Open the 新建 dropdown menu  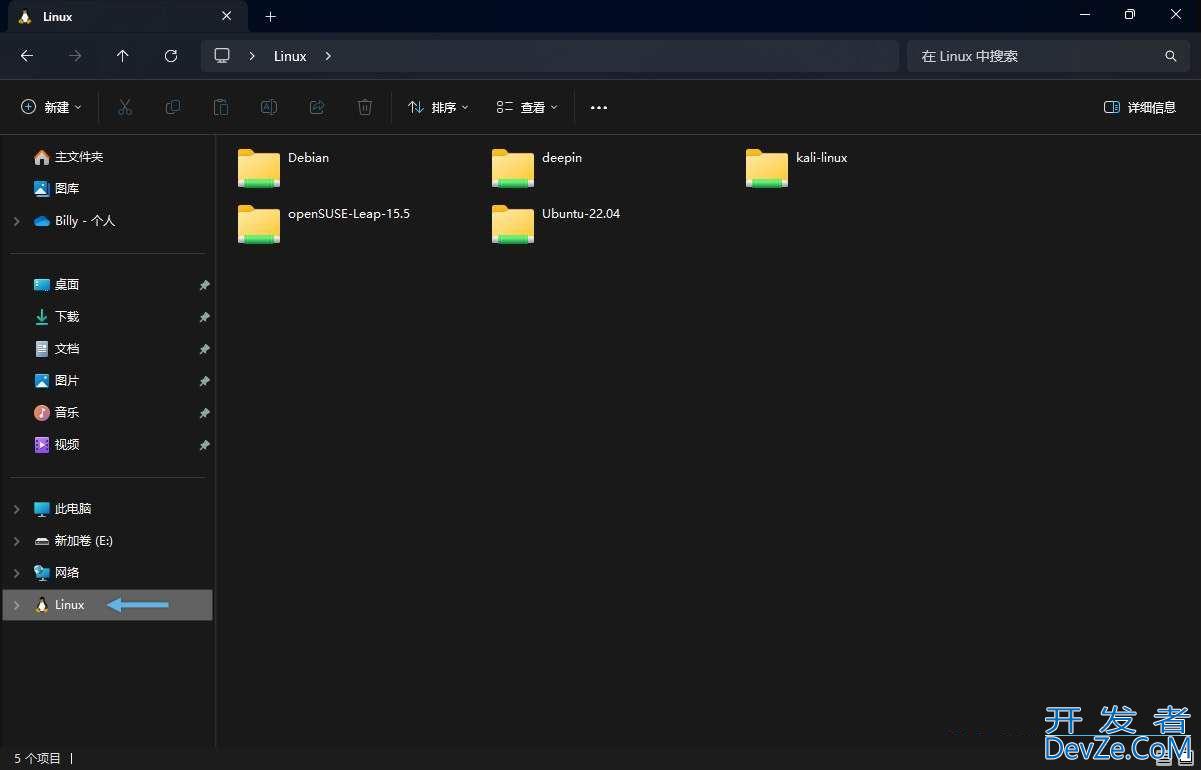(52, 107)
